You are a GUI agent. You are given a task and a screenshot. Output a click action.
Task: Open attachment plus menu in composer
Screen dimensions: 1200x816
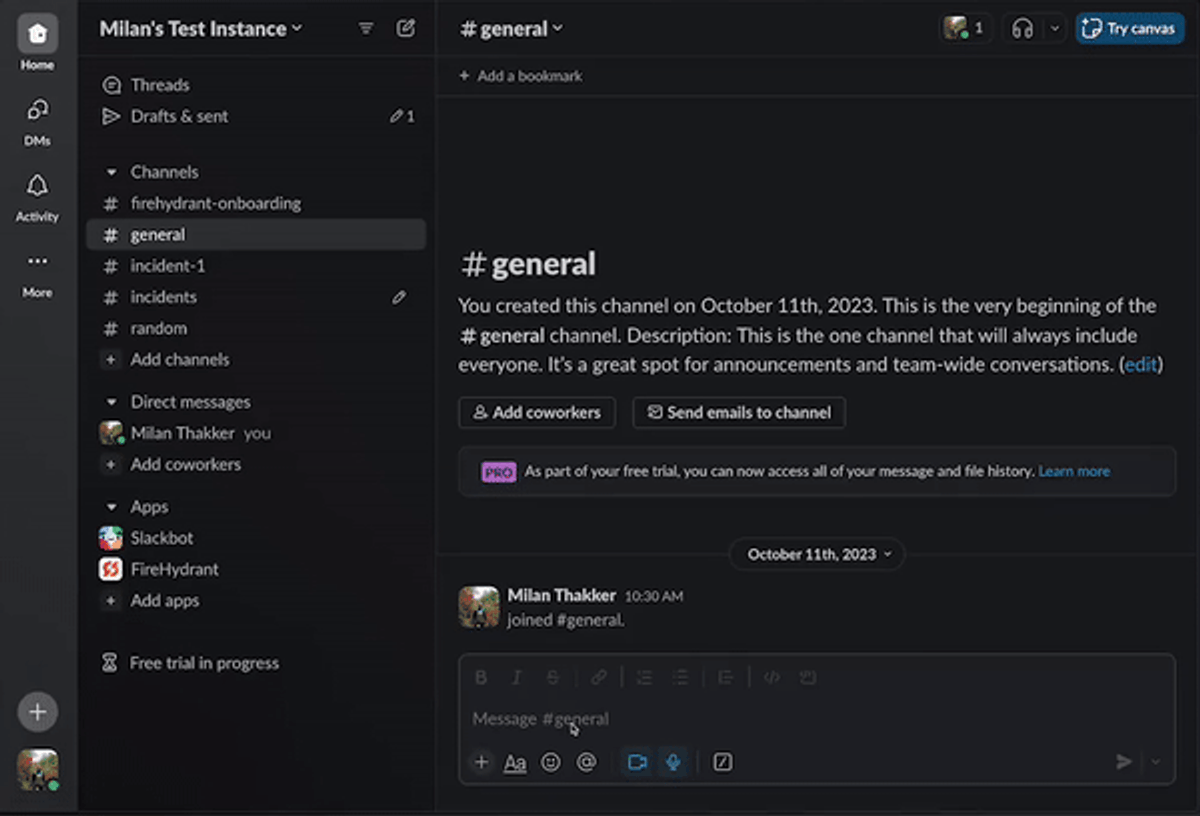point(481,762)
